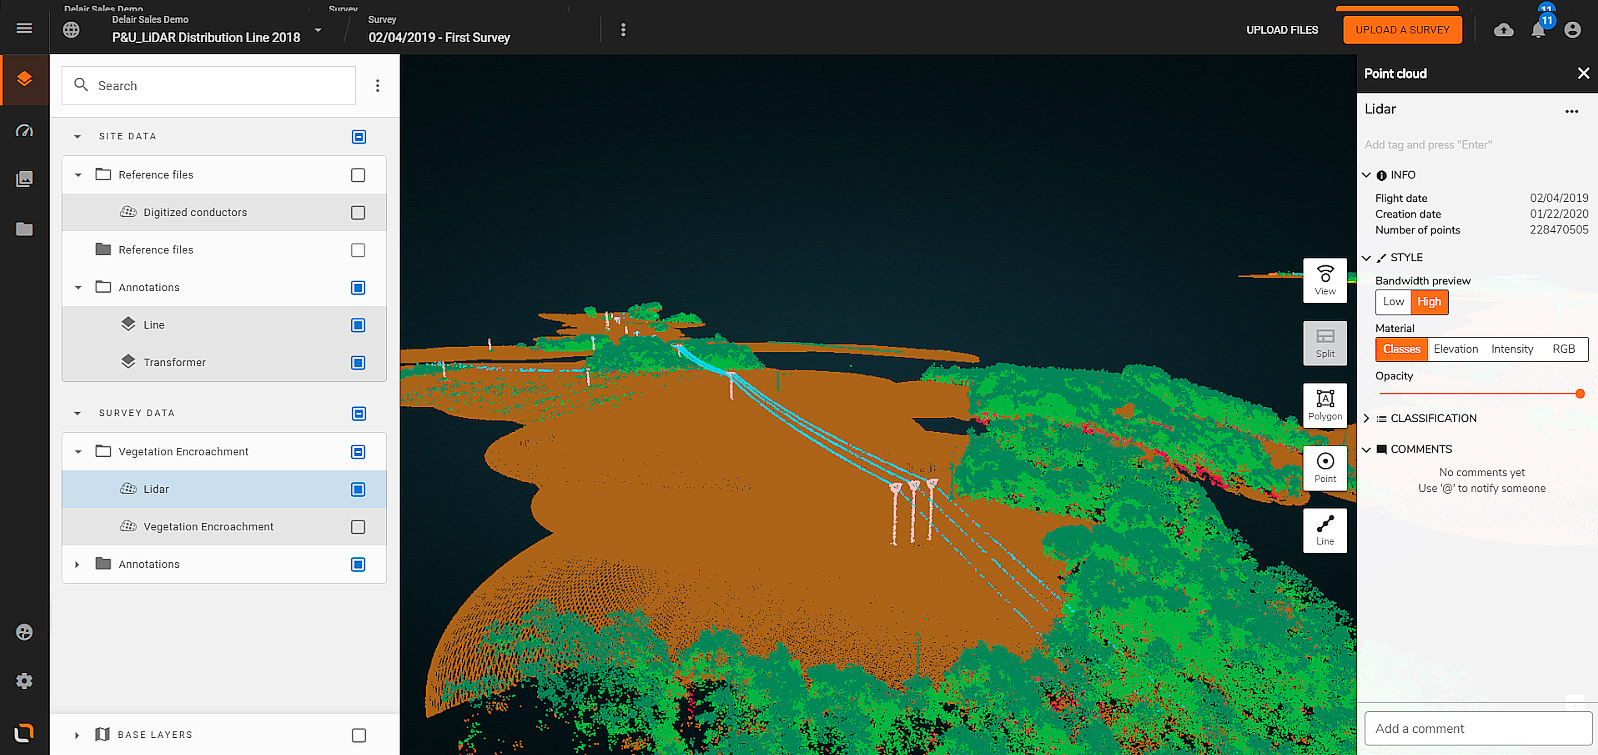Set bandwidth preview to Low
The width and height of the screenshot is (1598, 755).
pyautogui.click(x=1393, y=302)
